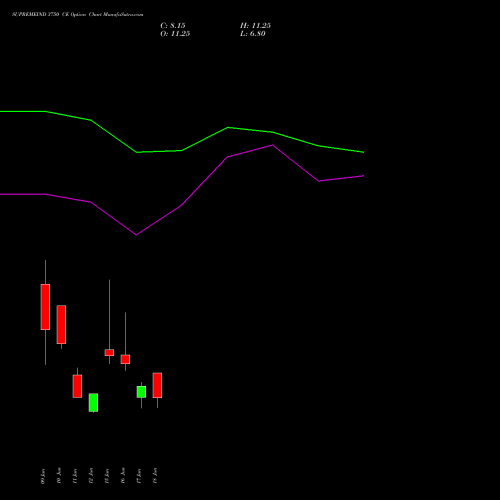Screen dimensions: 500x500
Task: Click the 12 Jun date label
Action: click(x=91, y=476)
